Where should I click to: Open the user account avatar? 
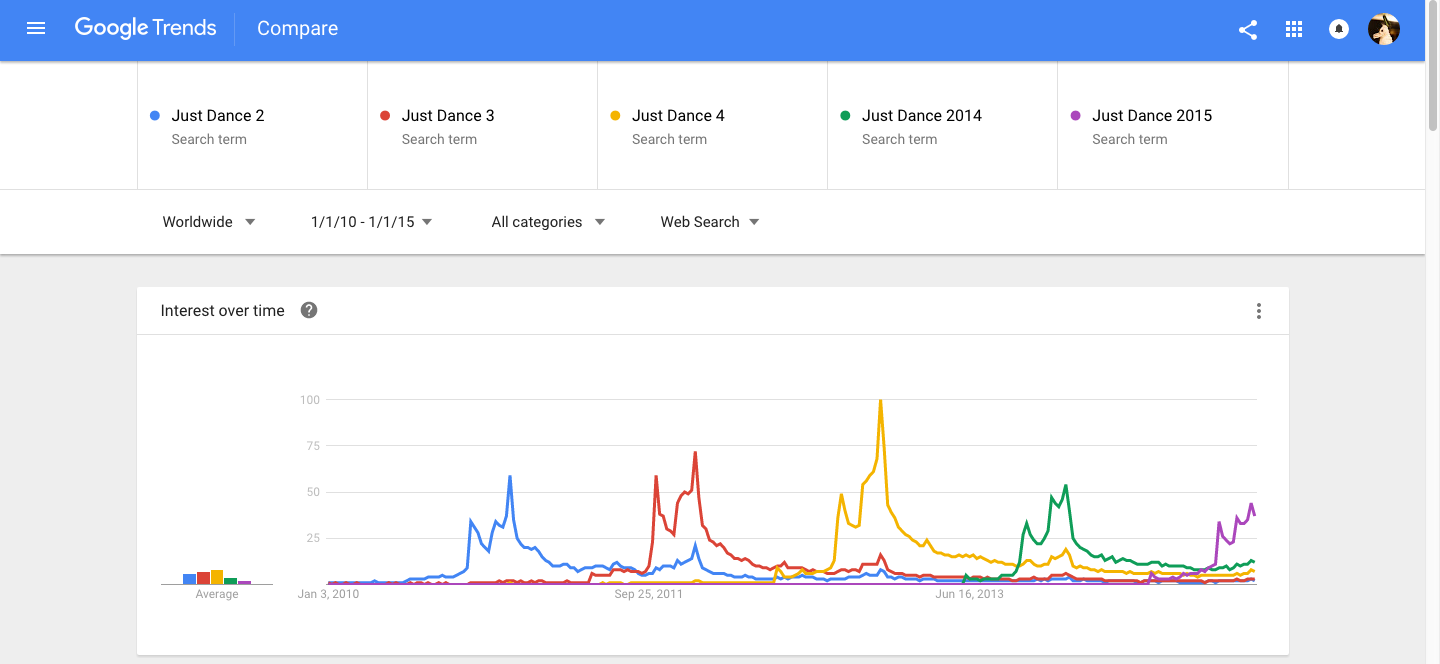pos(1384,30)
